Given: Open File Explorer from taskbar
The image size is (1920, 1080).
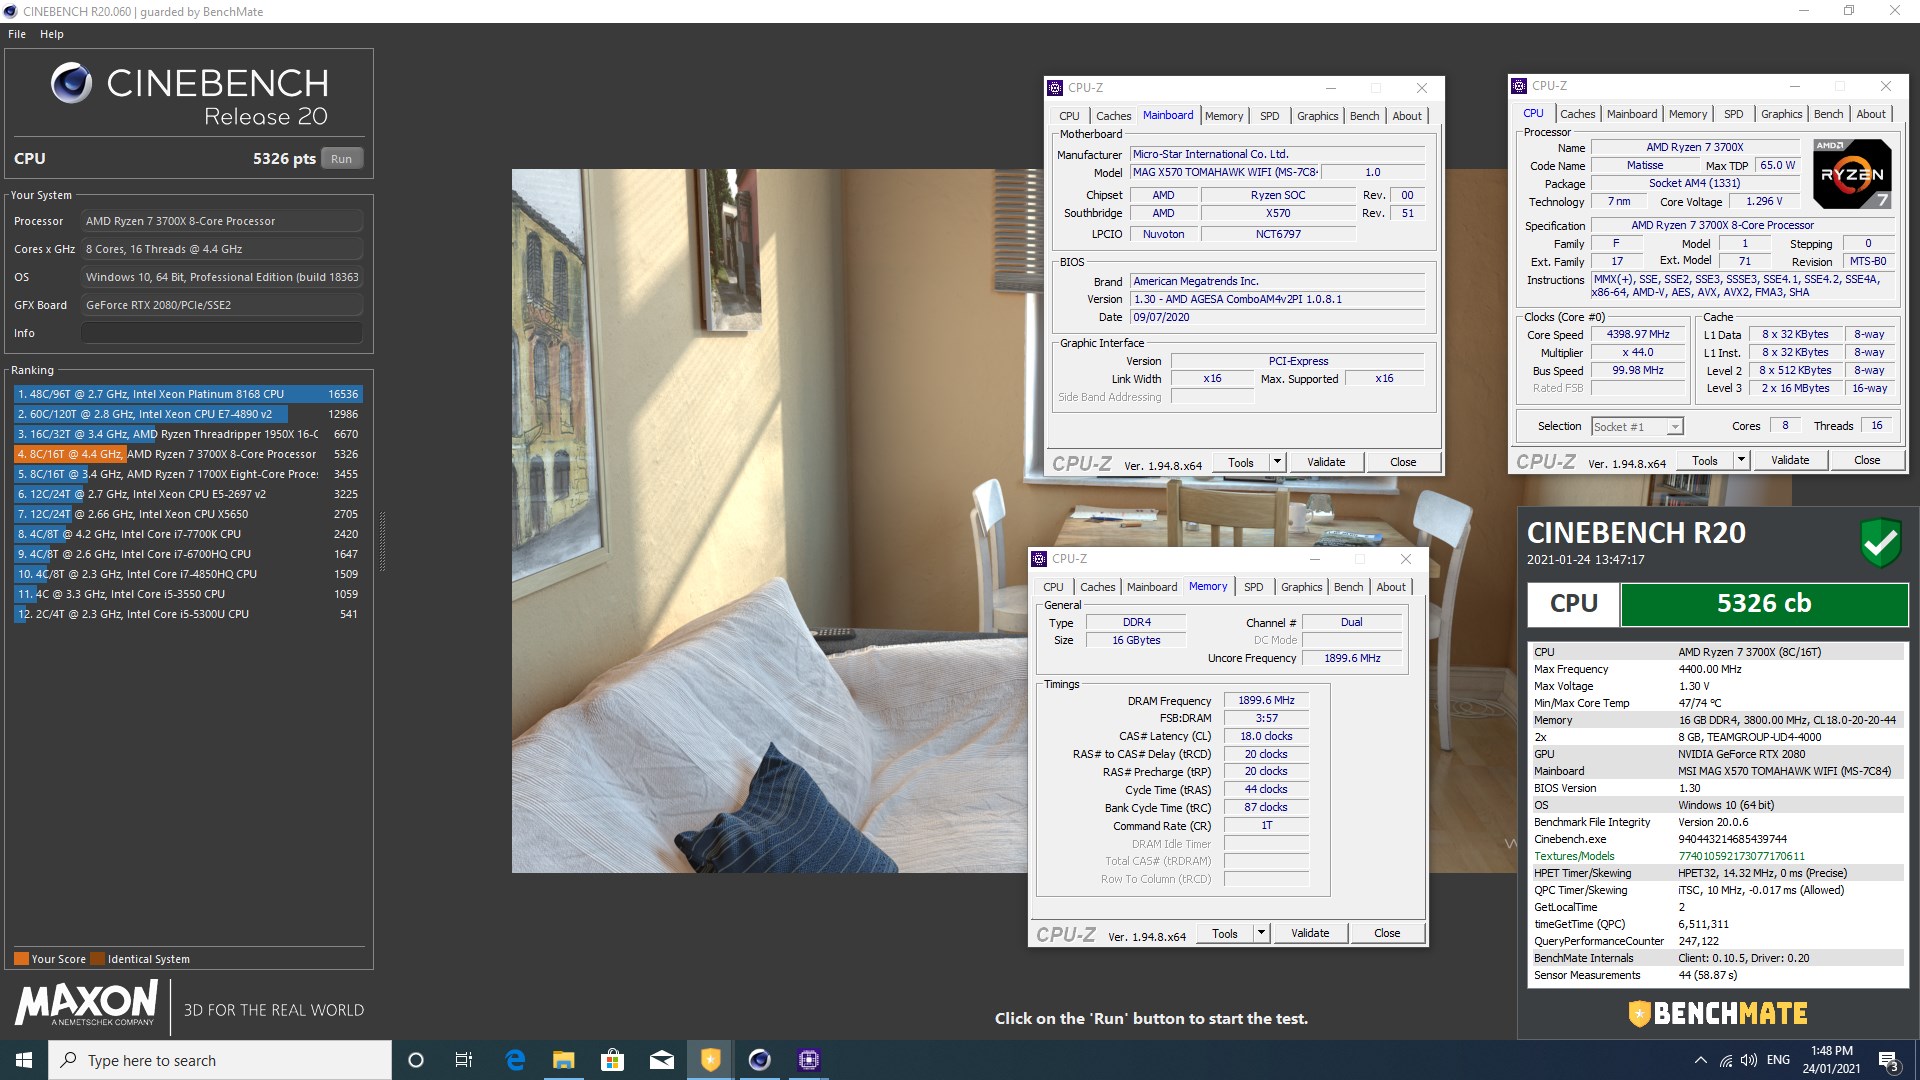Looking at the screenshot, I should point(564,1060).
